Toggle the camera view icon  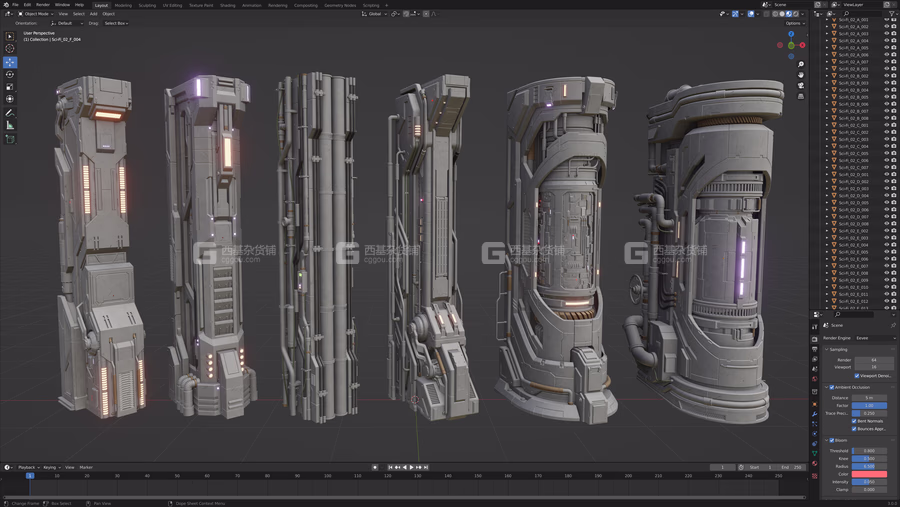pos(801,86)
